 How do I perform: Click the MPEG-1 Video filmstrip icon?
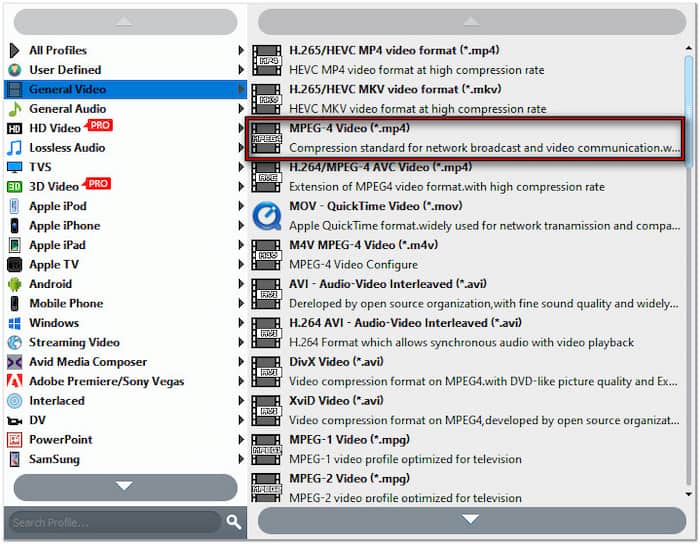267,449
